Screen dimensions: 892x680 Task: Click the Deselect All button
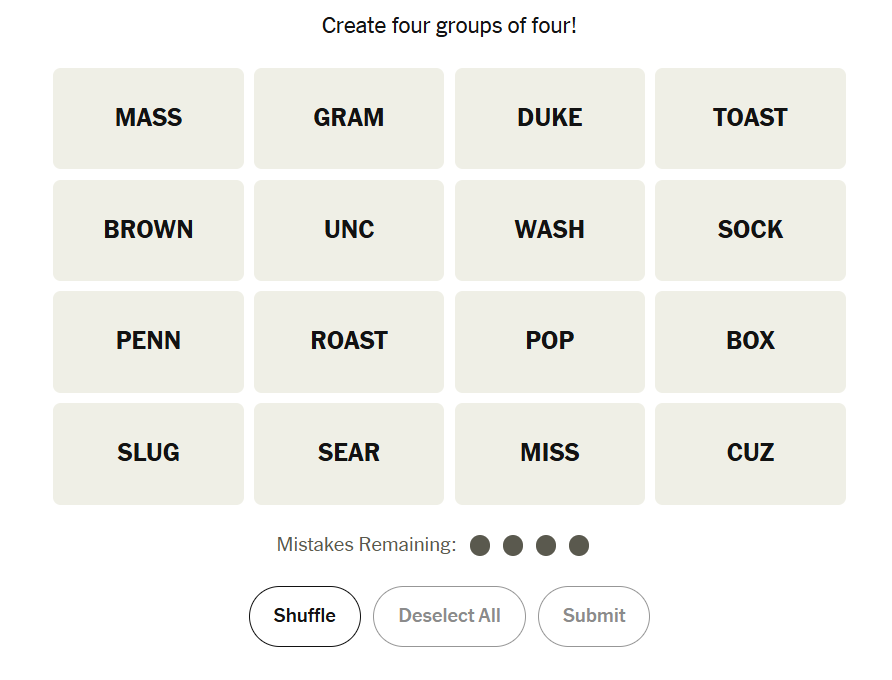point(449,616)
